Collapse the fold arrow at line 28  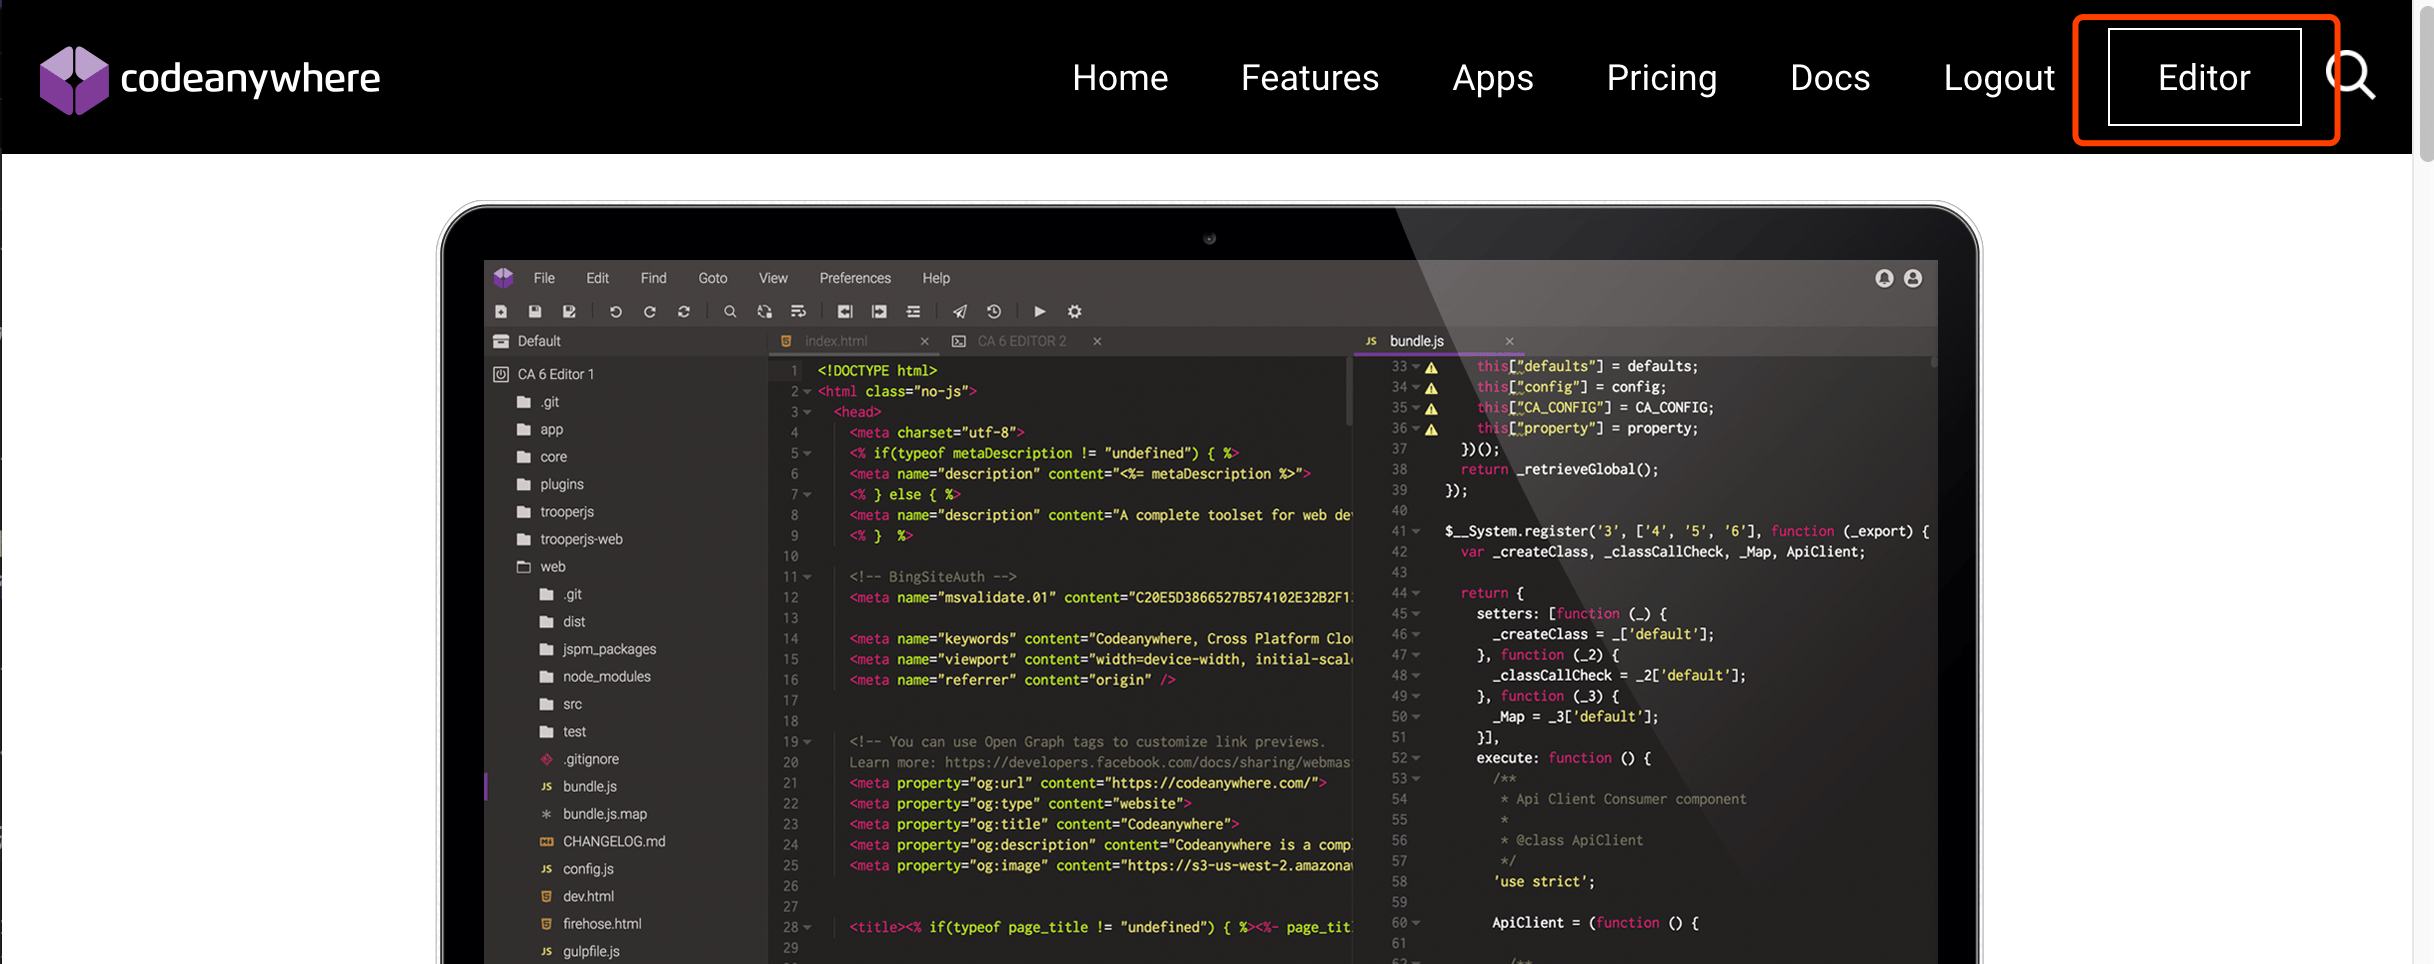(807, 928)
